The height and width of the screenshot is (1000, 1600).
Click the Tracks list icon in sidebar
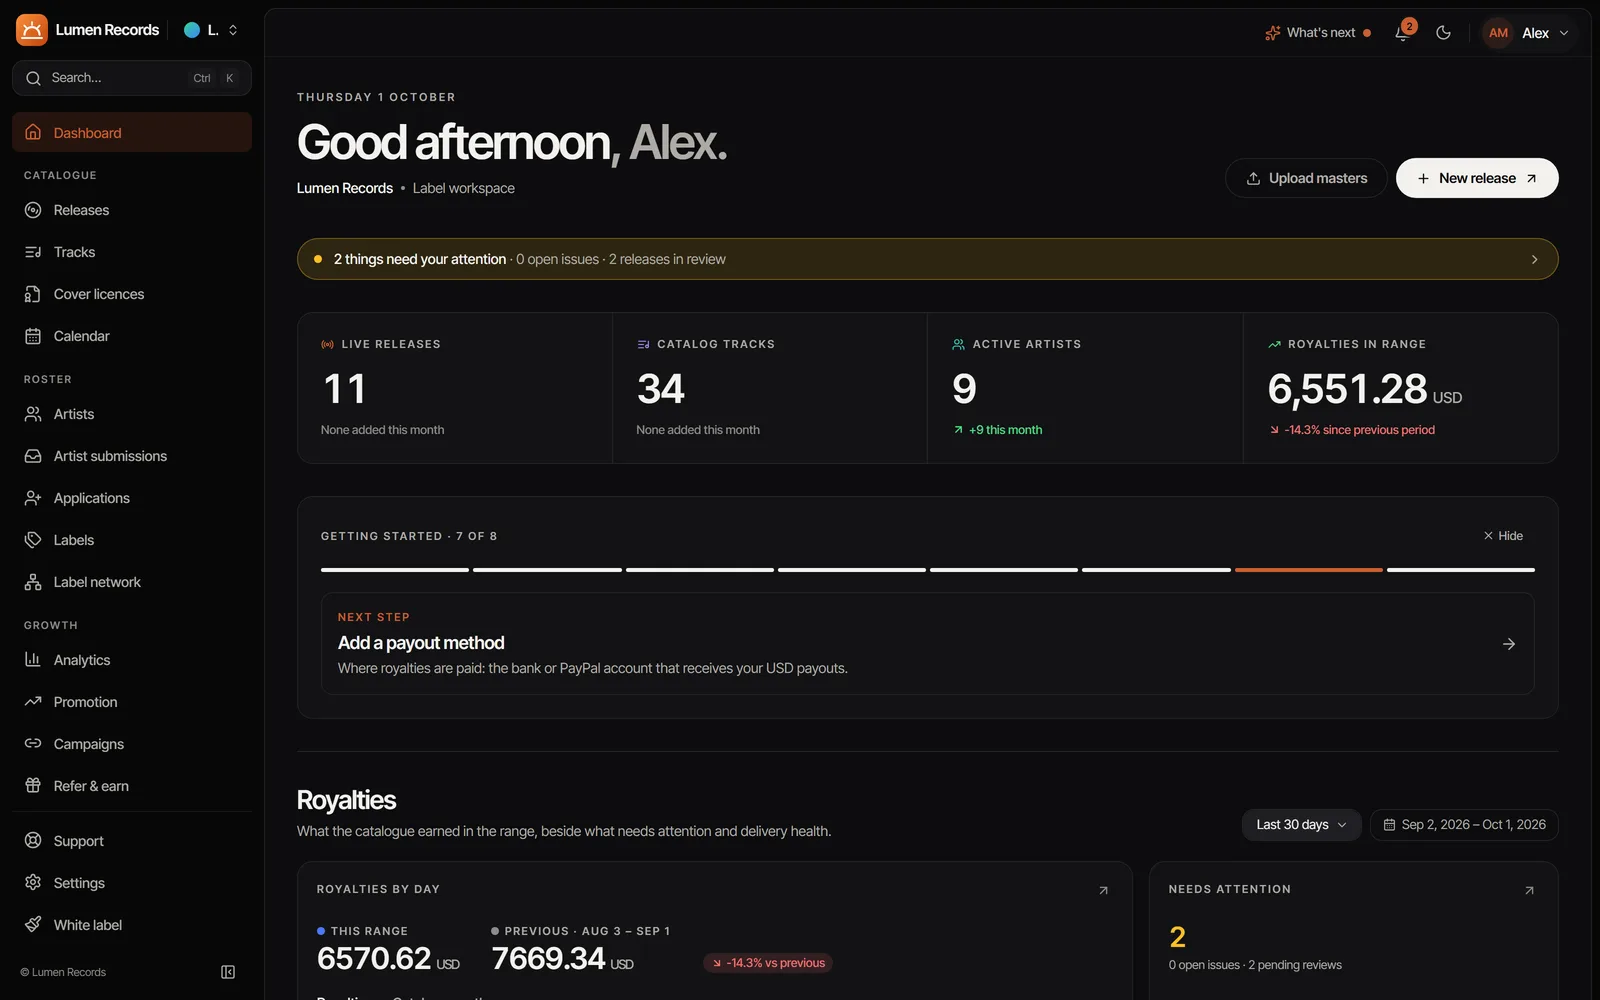tap(33, 252)
